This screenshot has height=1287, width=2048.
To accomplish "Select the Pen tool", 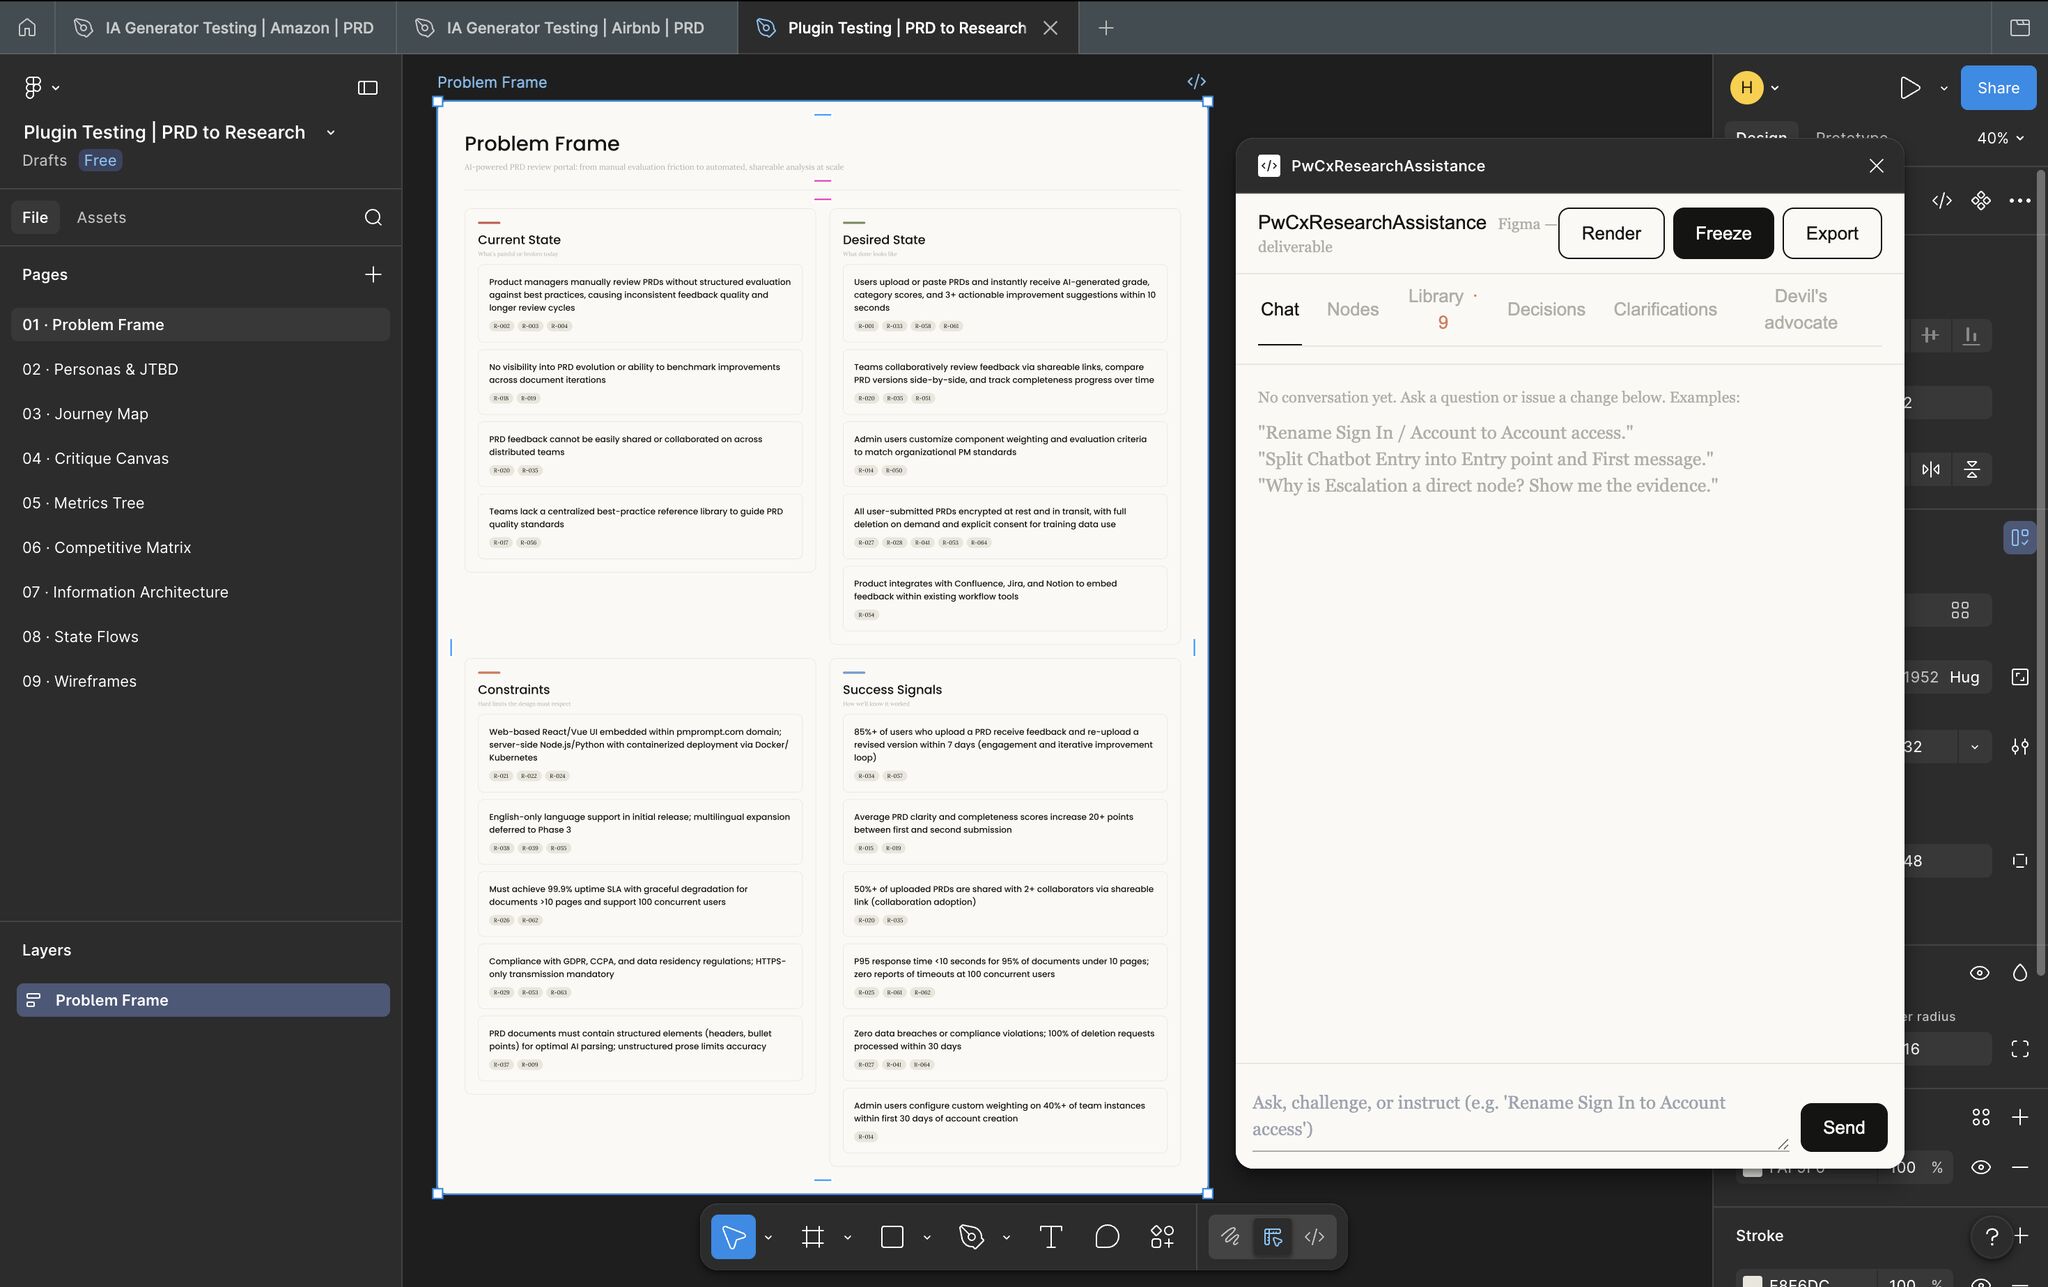I will tap(971, 1237).
